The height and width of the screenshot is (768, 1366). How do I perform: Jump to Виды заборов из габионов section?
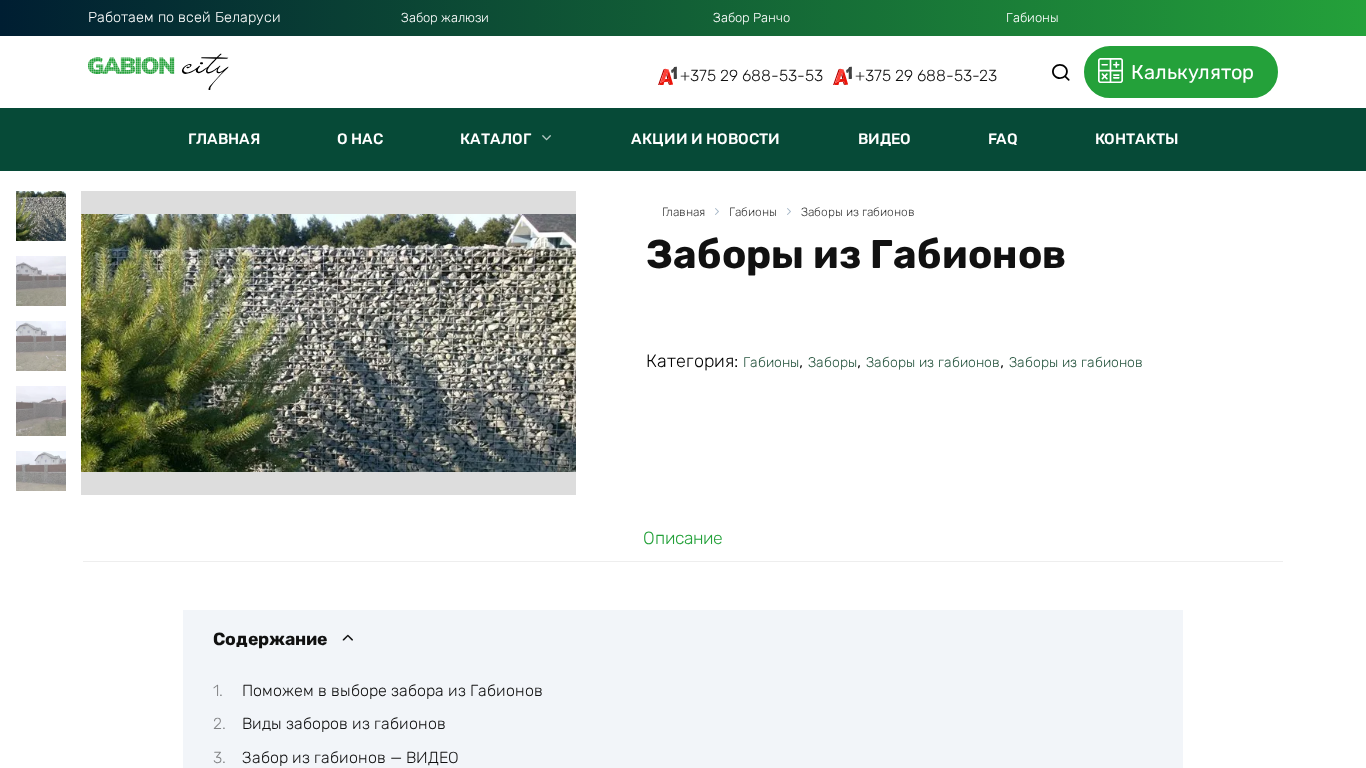(x=343, y=724)
